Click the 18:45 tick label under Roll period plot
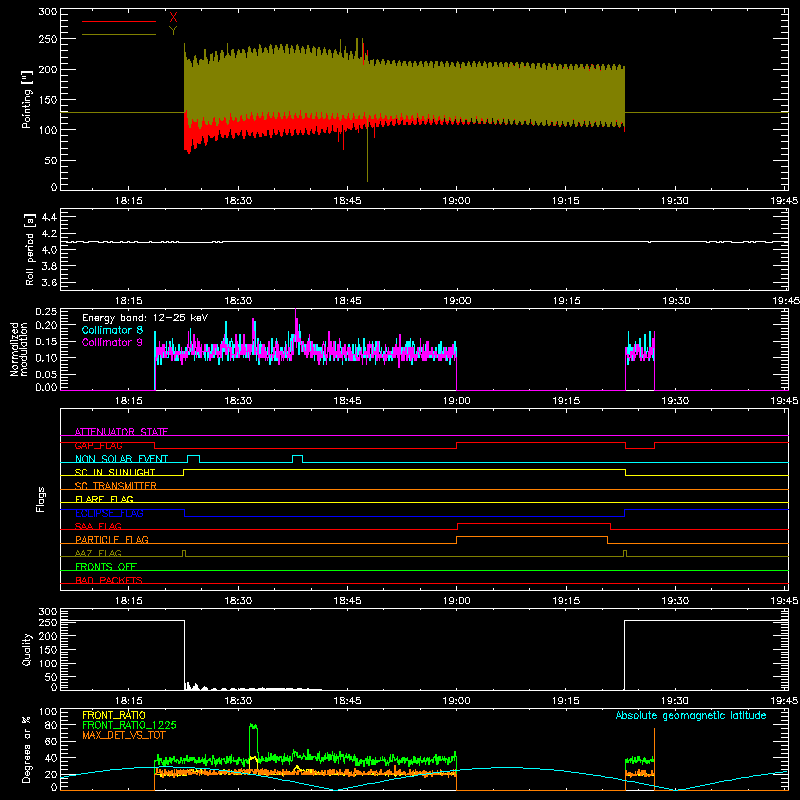 tap(347, 301)
